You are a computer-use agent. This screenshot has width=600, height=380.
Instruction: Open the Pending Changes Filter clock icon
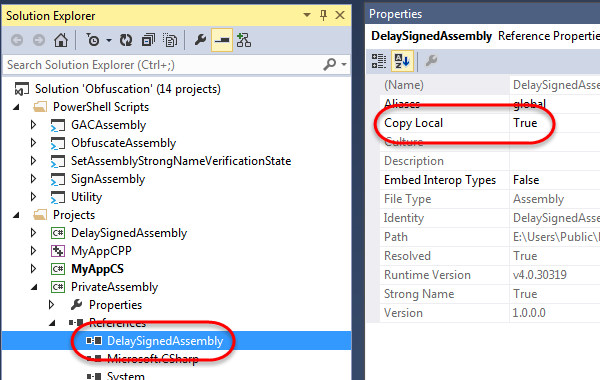pyautogui.click(x=93, y=40)
